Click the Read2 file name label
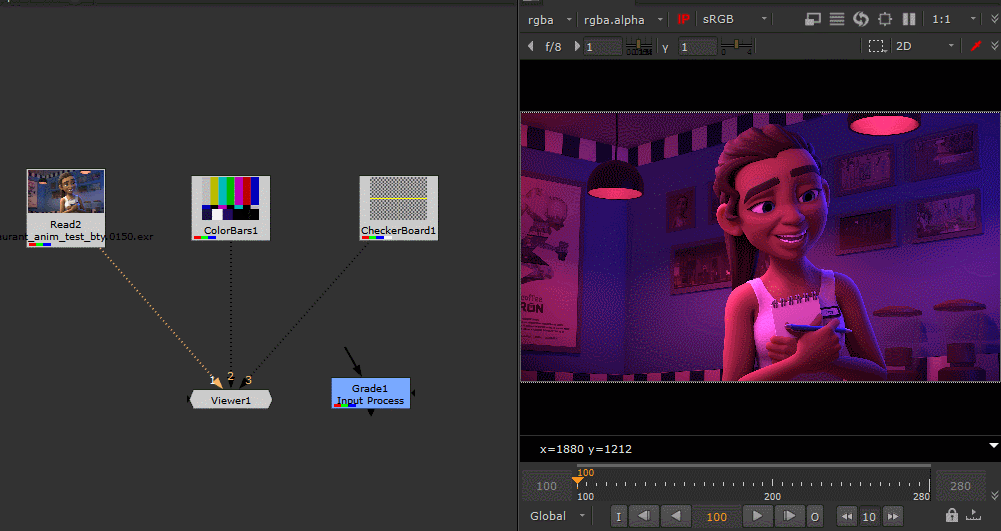The width and height of the screenshot is (1001, 531). [76, 237]
